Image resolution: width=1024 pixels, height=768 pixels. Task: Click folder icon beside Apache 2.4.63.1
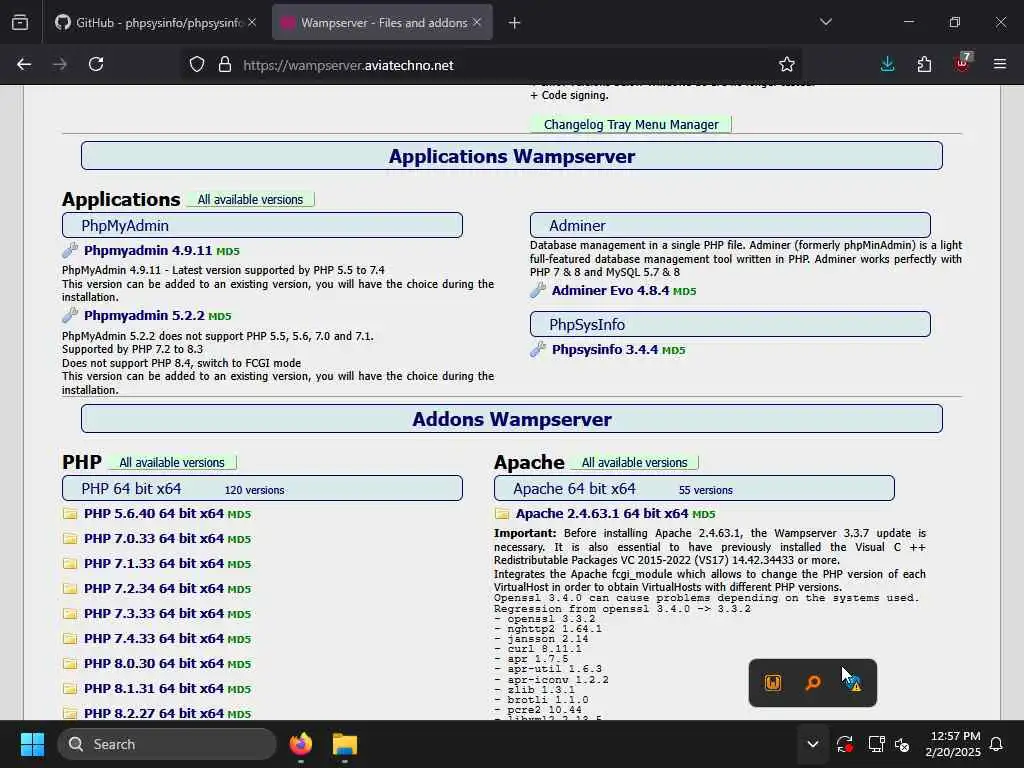click(502, 513)
